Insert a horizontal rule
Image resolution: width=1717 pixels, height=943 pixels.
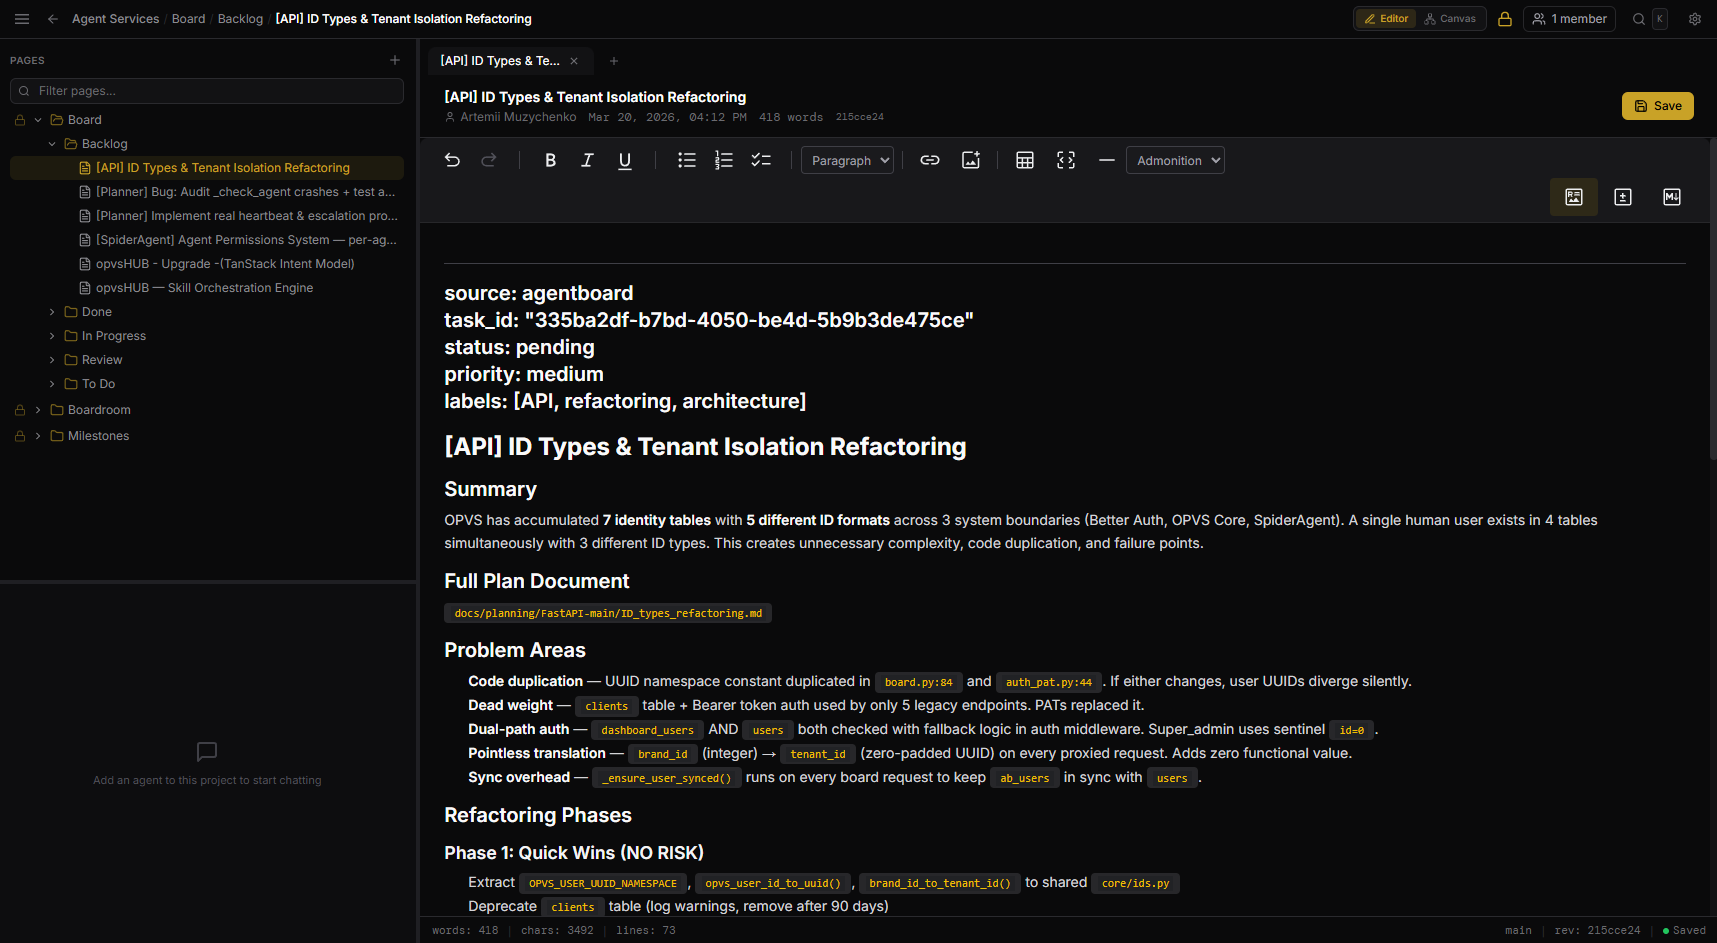pyautogui.click(x=1106, y=160)
